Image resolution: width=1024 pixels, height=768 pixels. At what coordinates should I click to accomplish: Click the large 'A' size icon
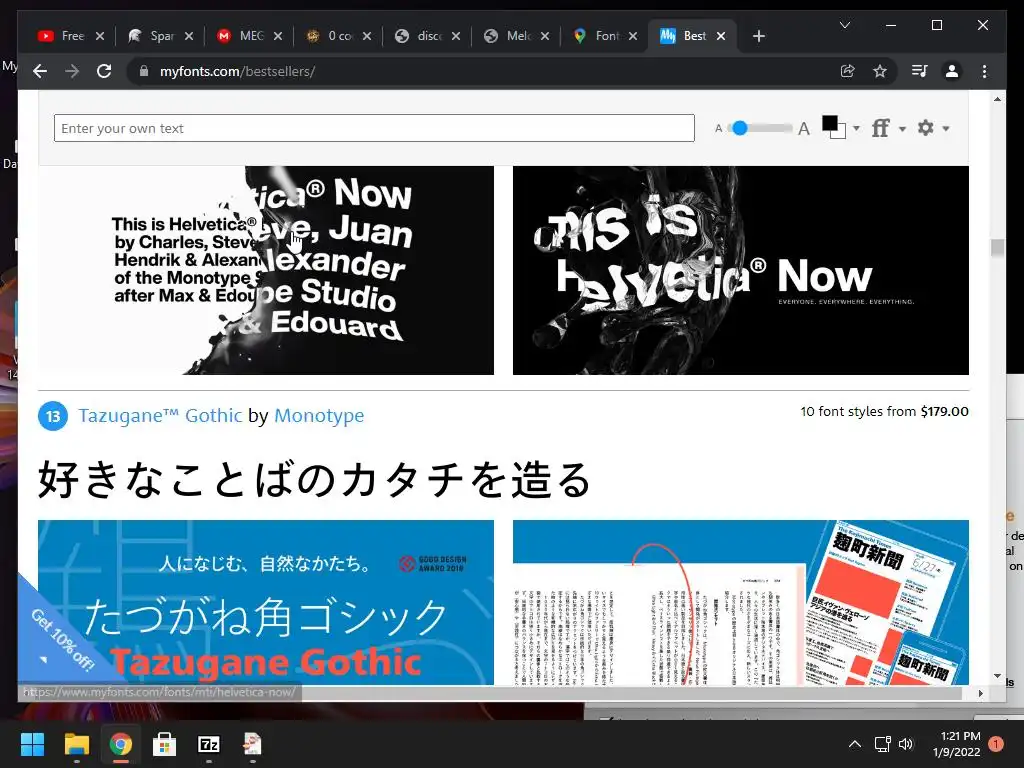coord(804,129)
